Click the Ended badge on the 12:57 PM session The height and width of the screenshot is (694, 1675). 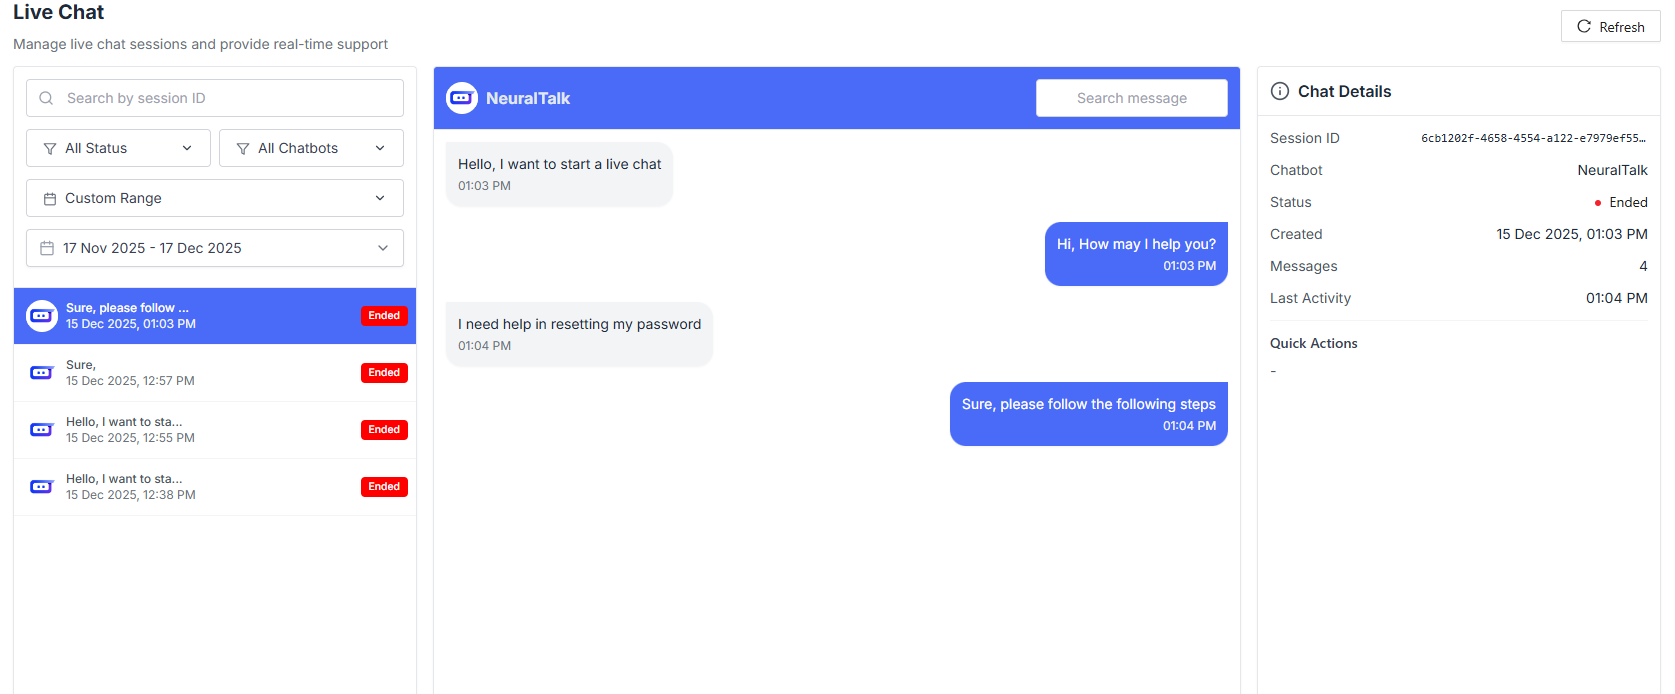[x=384, y=372]
